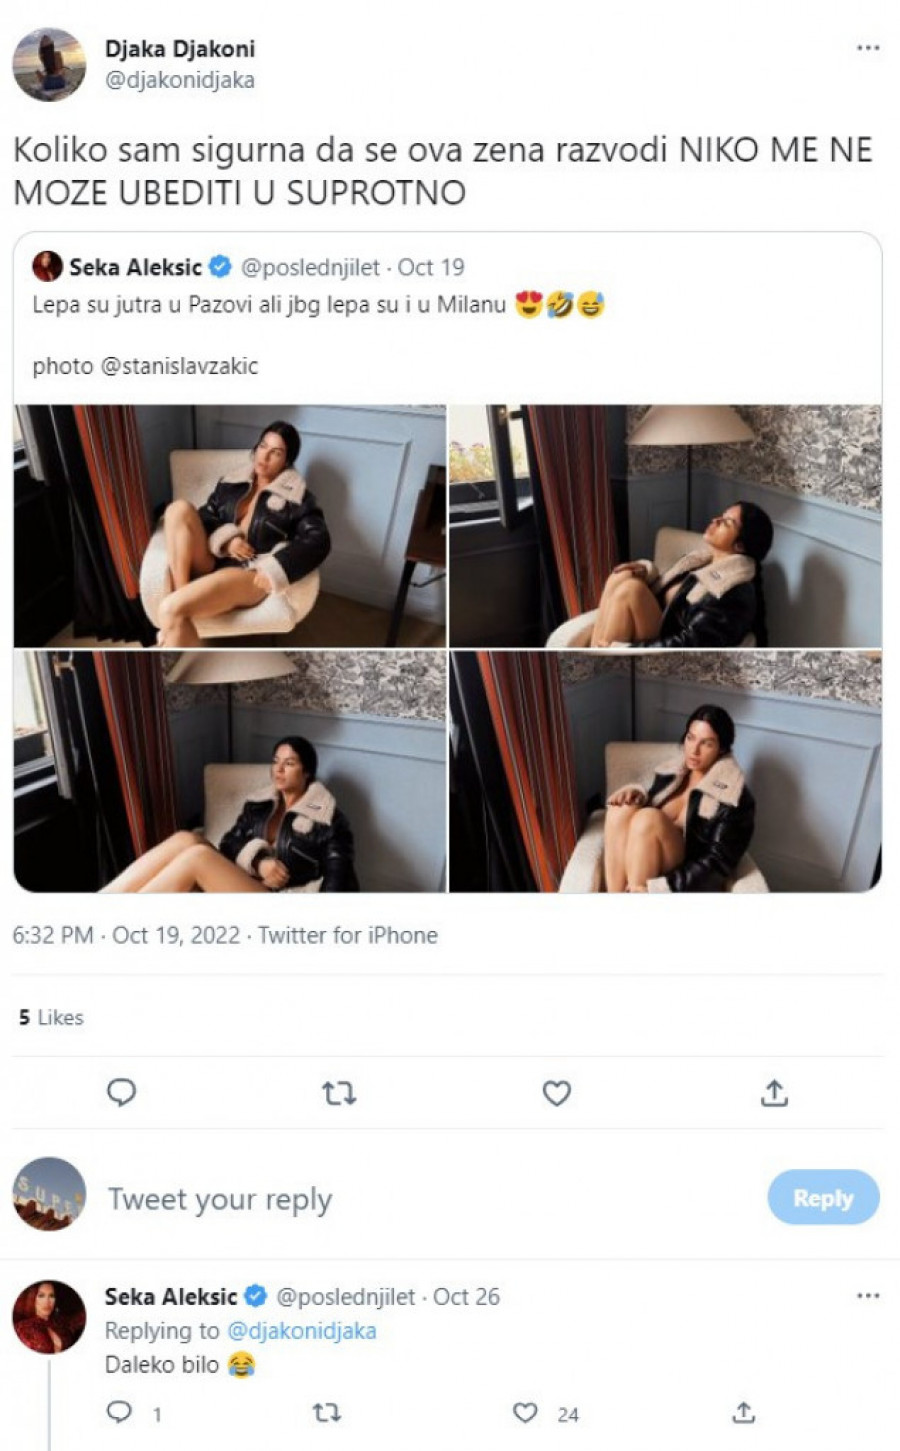Like the main tweet with heart icon
The height and width of the screenshot is (1451, 900).
(557, 1093)
